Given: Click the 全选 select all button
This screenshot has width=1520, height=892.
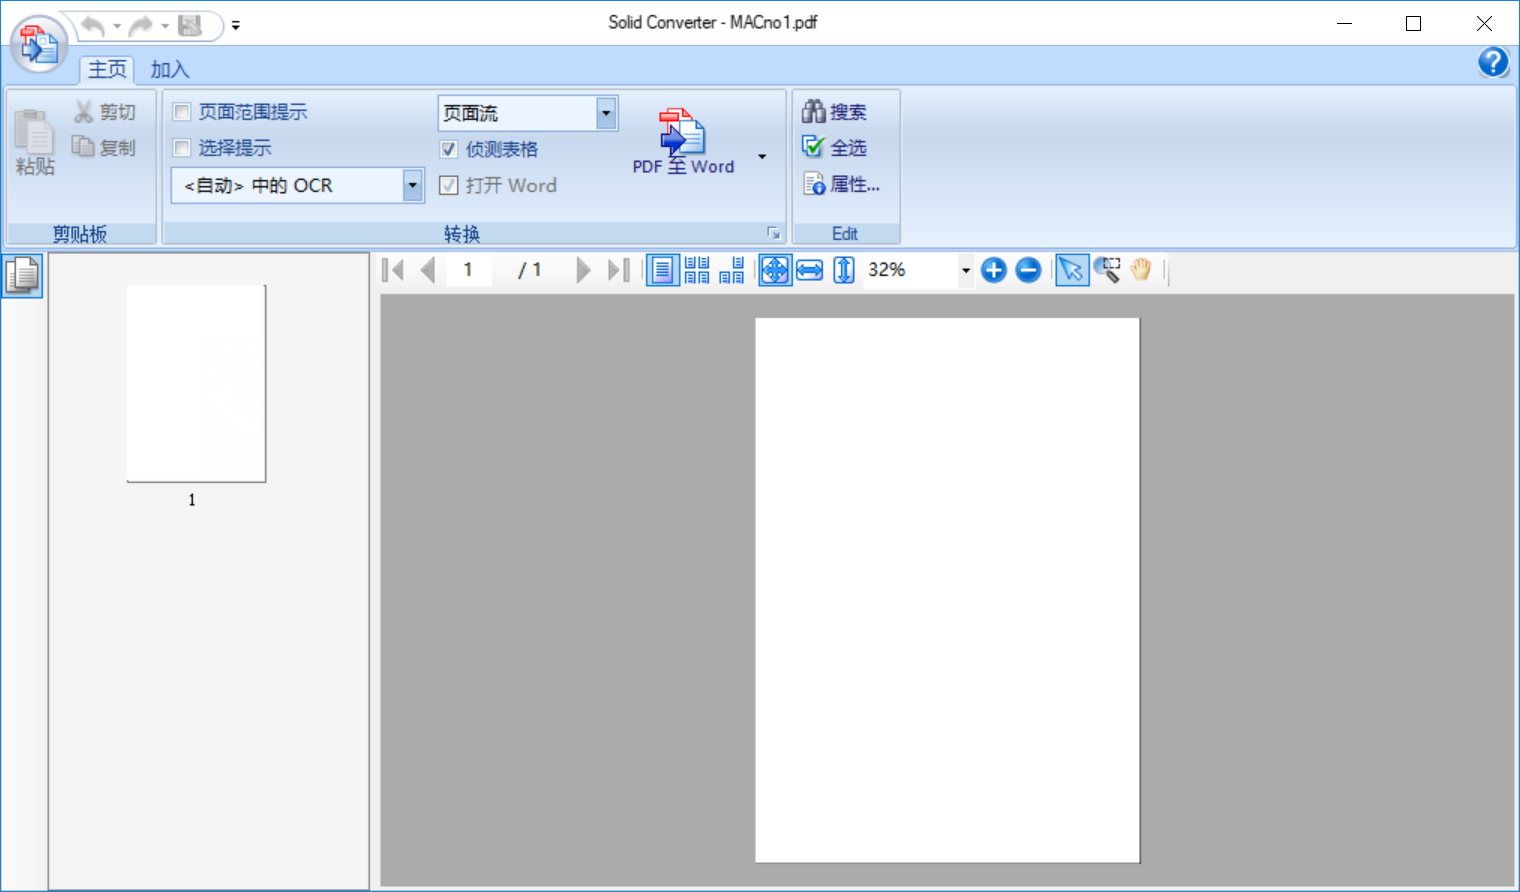Looking at the screenshot, I should [834, 148].
